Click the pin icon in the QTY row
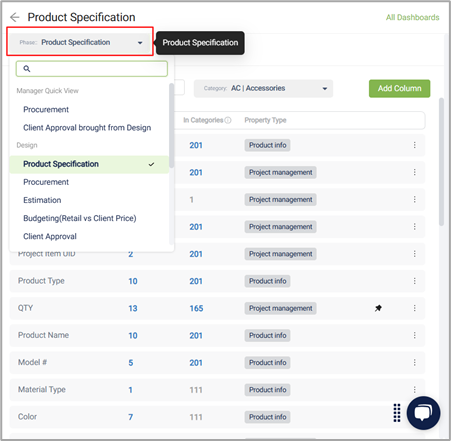451x441 pixels. click(378, 308)
